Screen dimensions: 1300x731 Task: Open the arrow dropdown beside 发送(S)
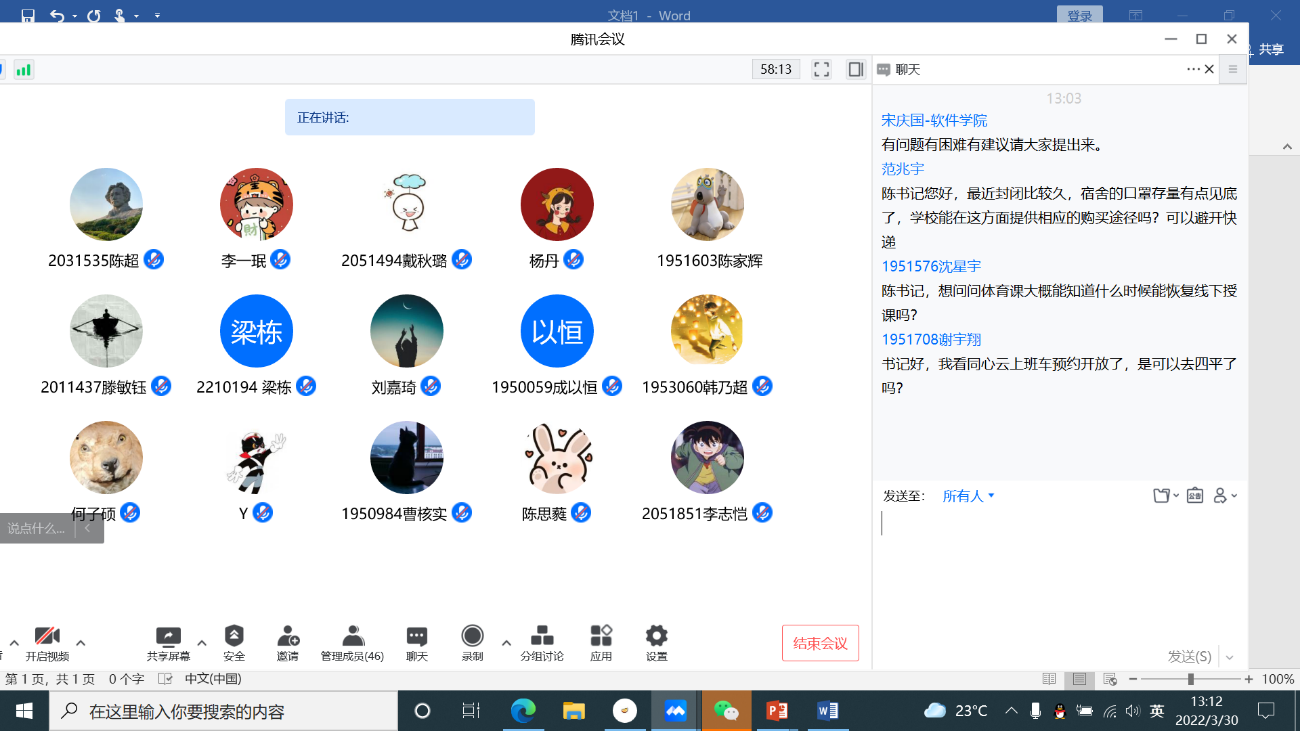pos(1230,657)
